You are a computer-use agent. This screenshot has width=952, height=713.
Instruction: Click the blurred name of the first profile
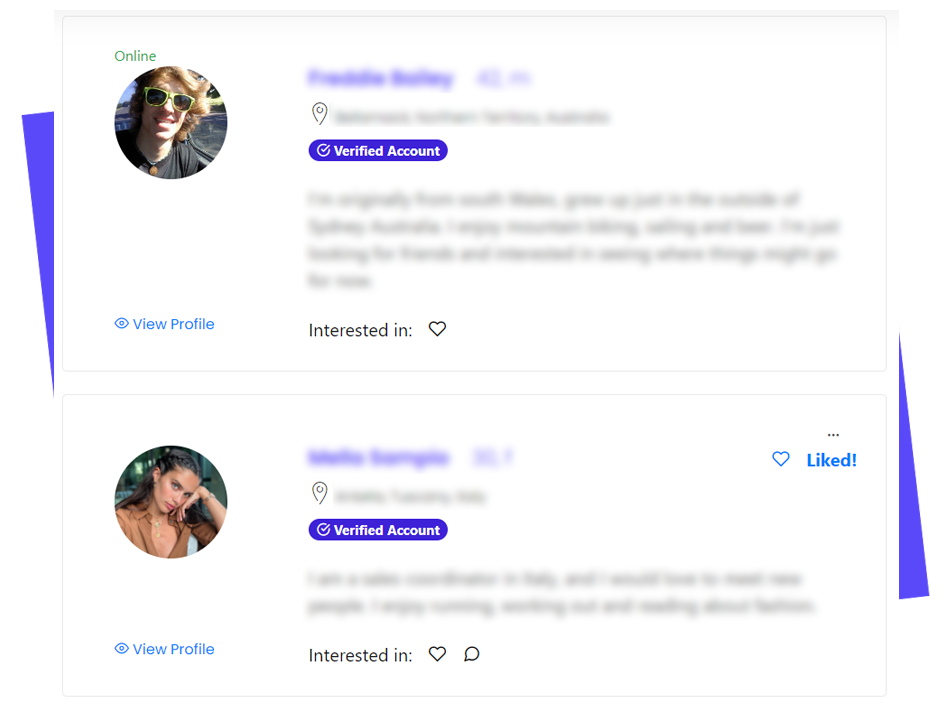pos(381,78)
